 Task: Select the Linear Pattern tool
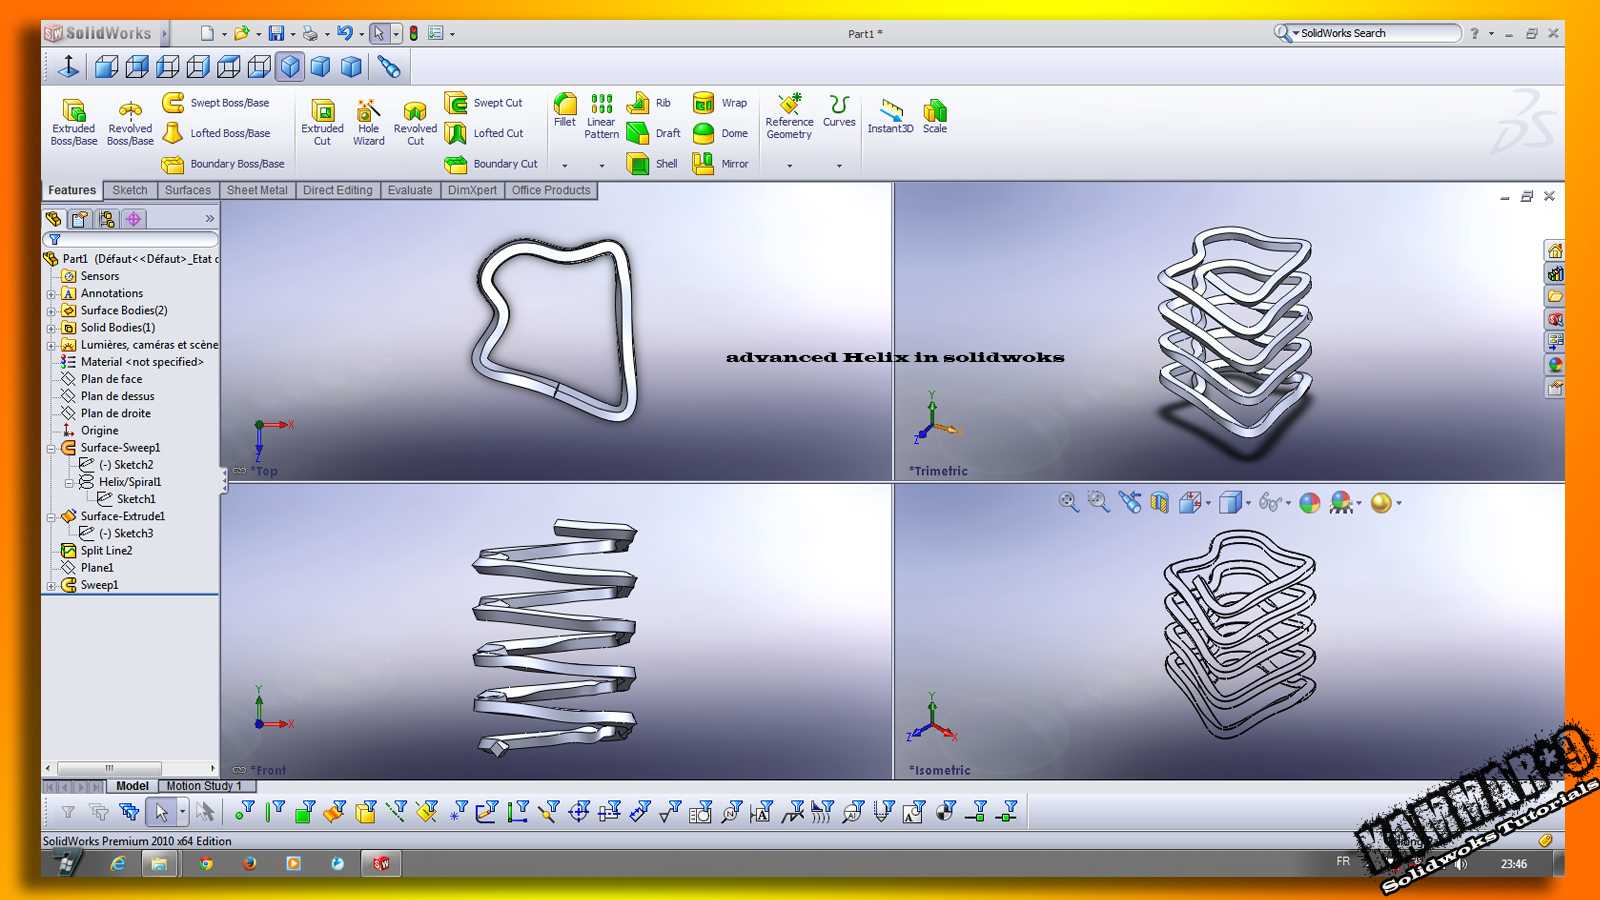point(601,116)
